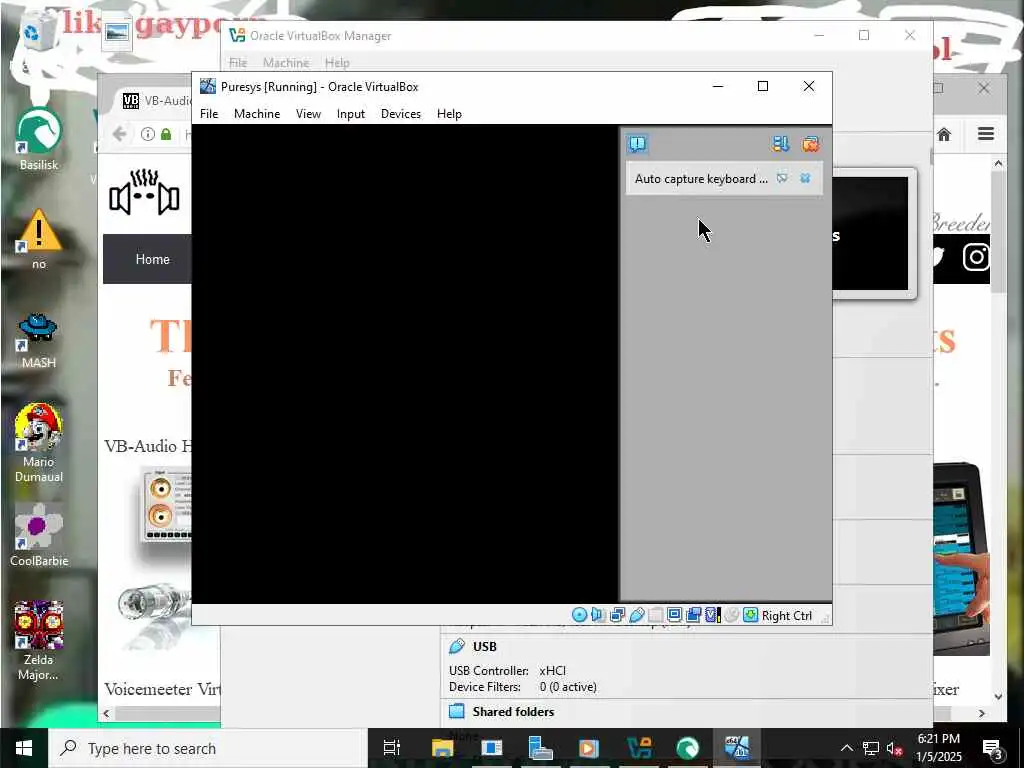
Task: Open the File menu in Puresys VM window
Action: click(209, 114)
